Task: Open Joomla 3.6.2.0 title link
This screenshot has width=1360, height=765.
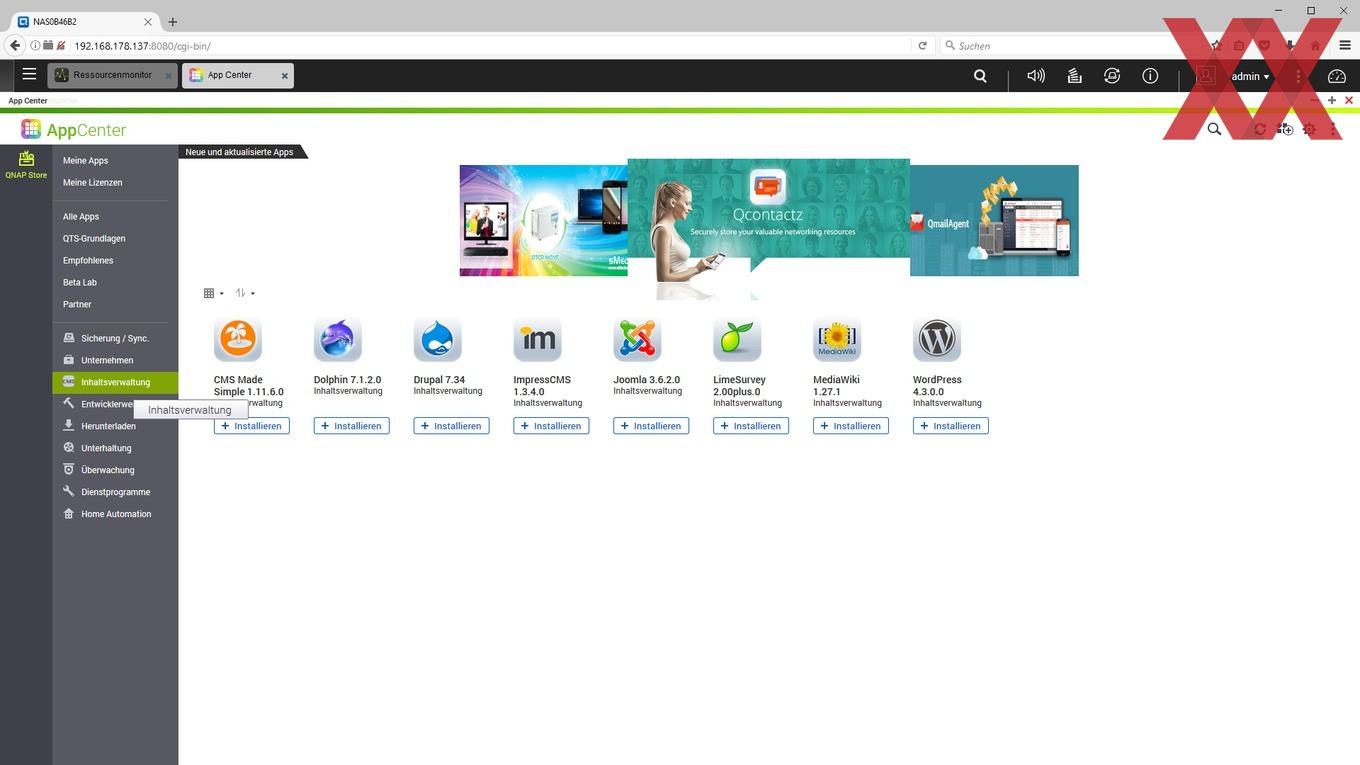Action: pos(647,380)
